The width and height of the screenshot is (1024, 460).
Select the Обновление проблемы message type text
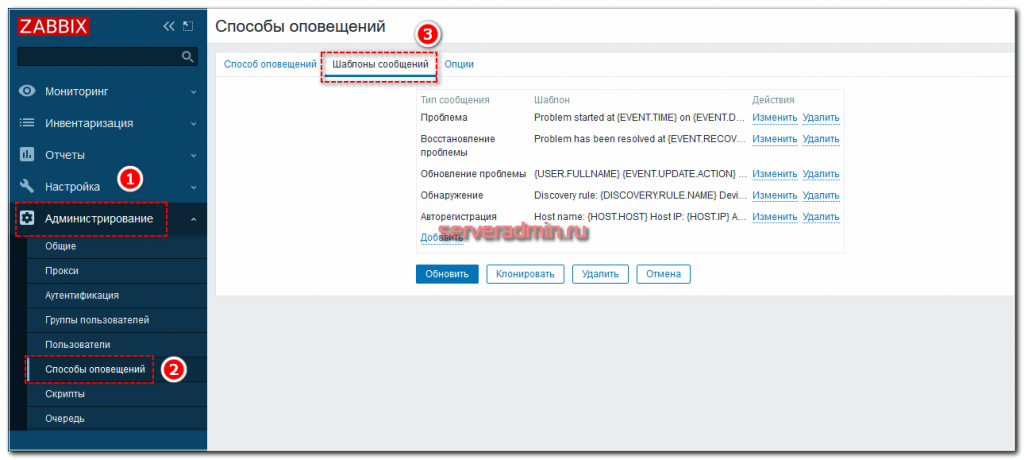click(x=473, y=174)
